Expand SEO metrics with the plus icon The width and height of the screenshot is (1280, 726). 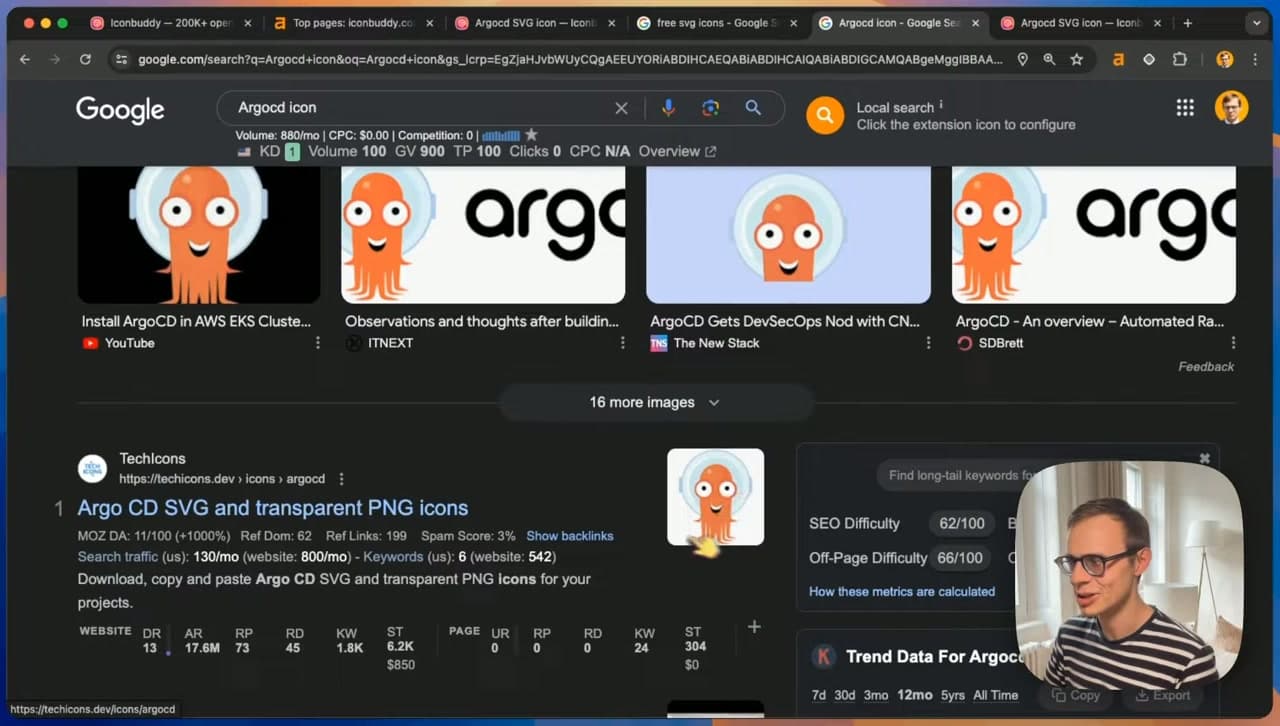click(754, 627)
